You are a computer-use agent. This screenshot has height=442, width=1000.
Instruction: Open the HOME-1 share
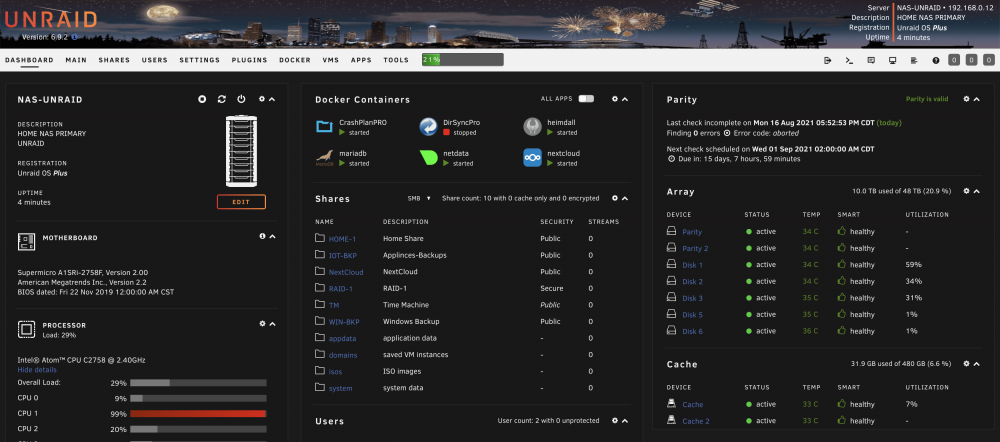click(342, 239)
